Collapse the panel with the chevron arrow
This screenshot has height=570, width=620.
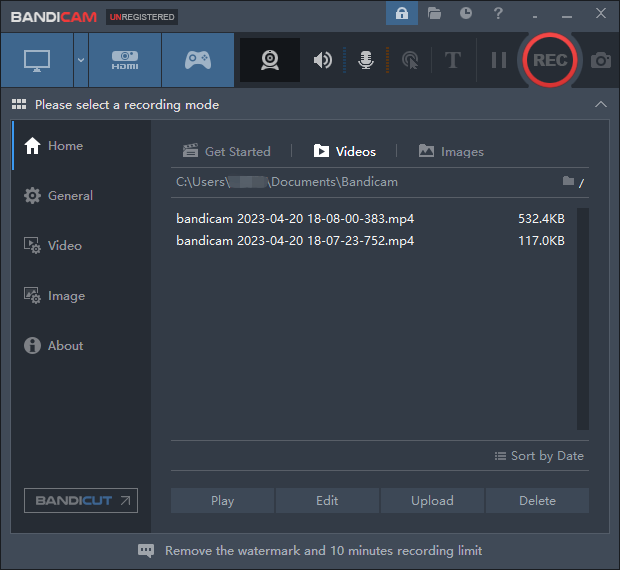click(x=601, y=105)
